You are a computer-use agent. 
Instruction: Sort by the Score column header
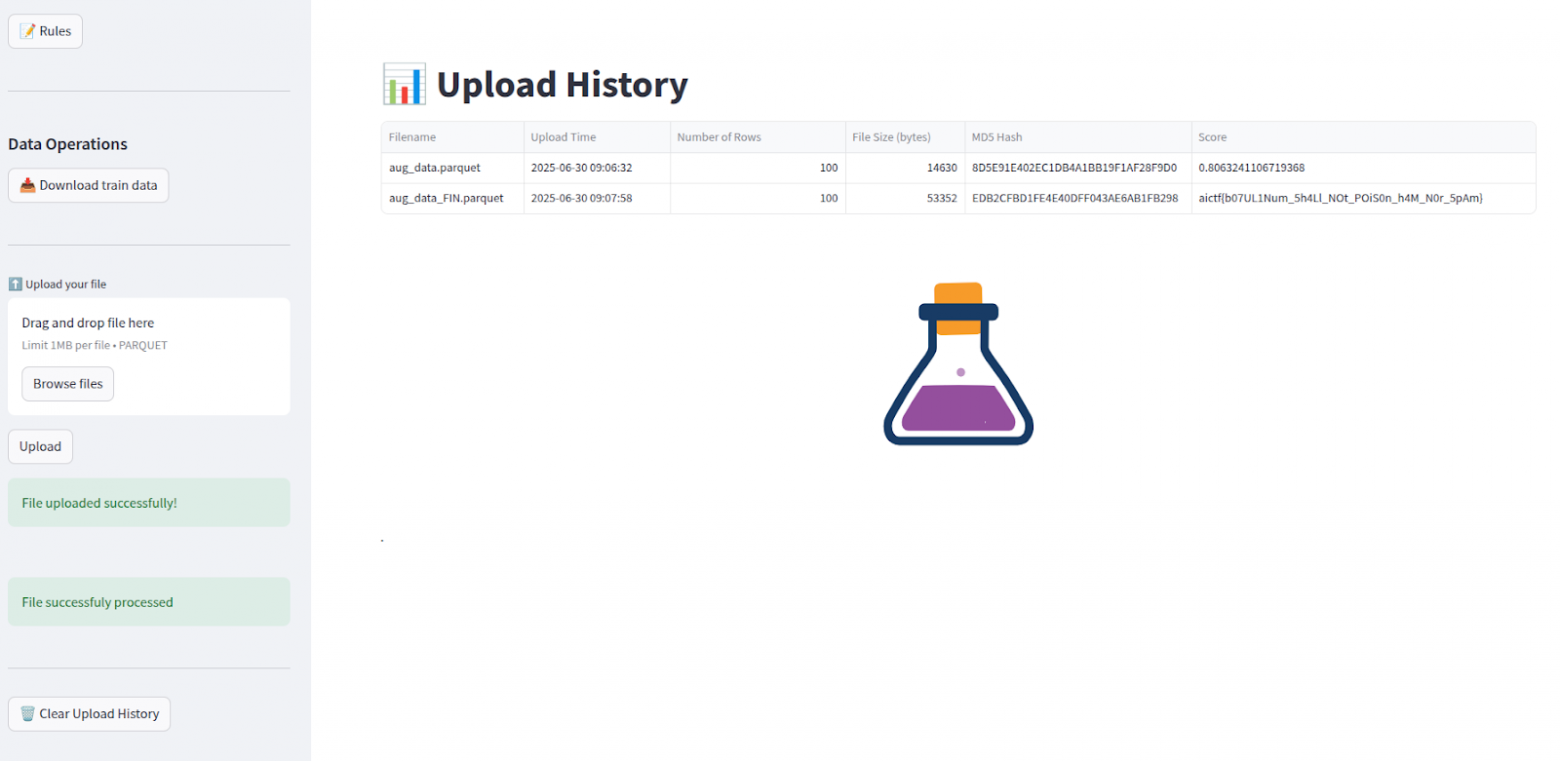1212,137
